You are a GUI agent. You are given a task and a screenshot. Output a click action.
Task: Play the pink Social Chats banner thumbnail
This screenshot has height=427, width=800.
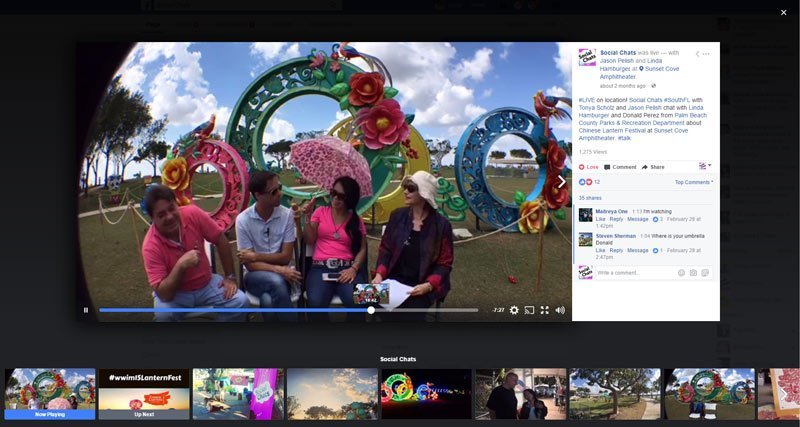238,394
